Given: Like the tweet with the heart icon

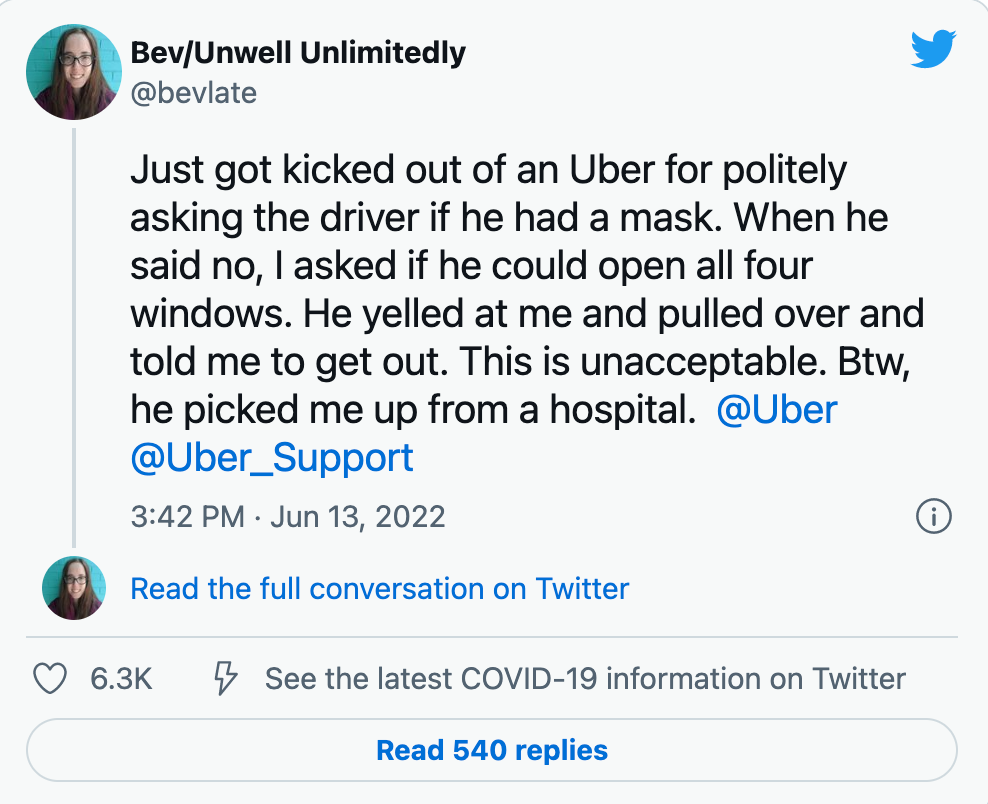Looking at the screenshot, I should click(x=50, y=679).
